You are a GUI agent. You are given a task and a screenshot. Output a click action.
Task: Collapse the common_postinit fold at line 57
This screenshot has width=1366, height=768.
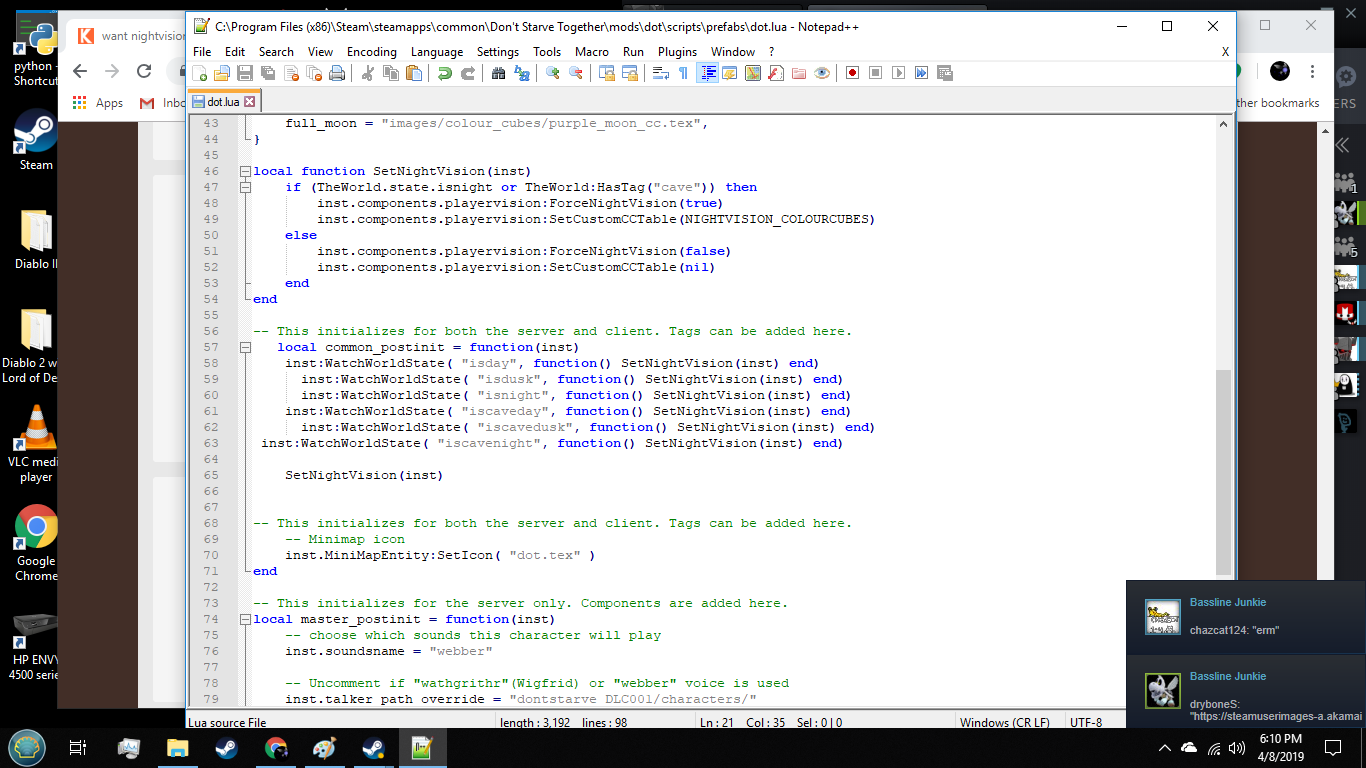coord(245,347)
